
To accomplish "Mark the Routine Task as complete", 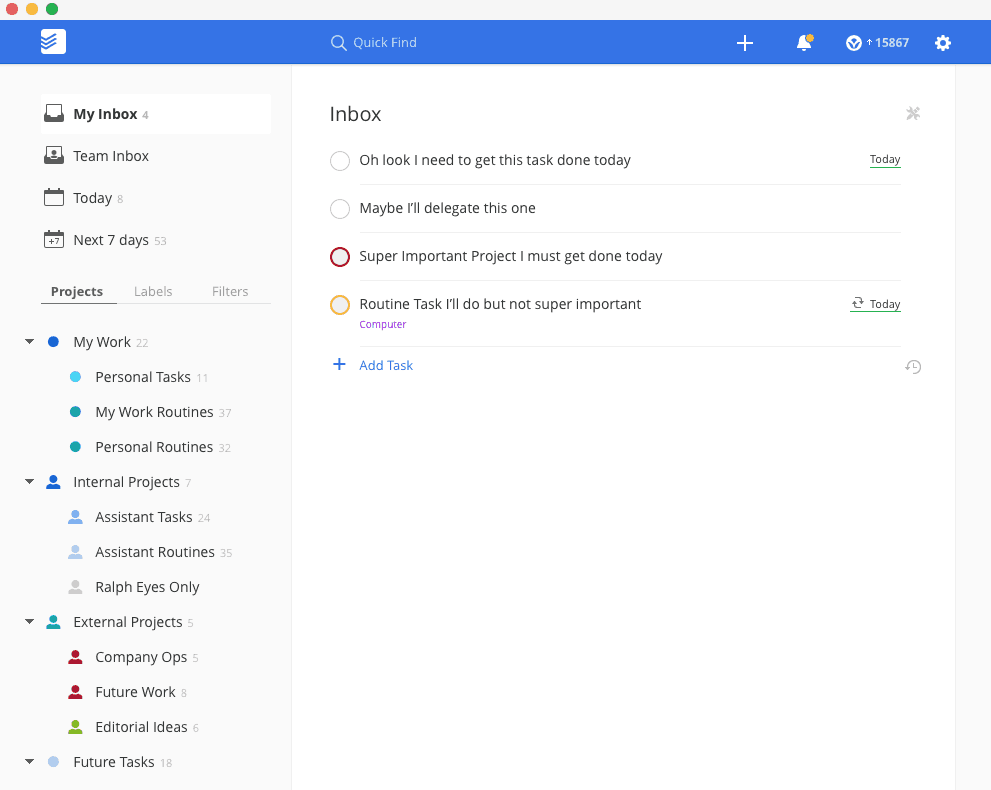I will point(340,305).
